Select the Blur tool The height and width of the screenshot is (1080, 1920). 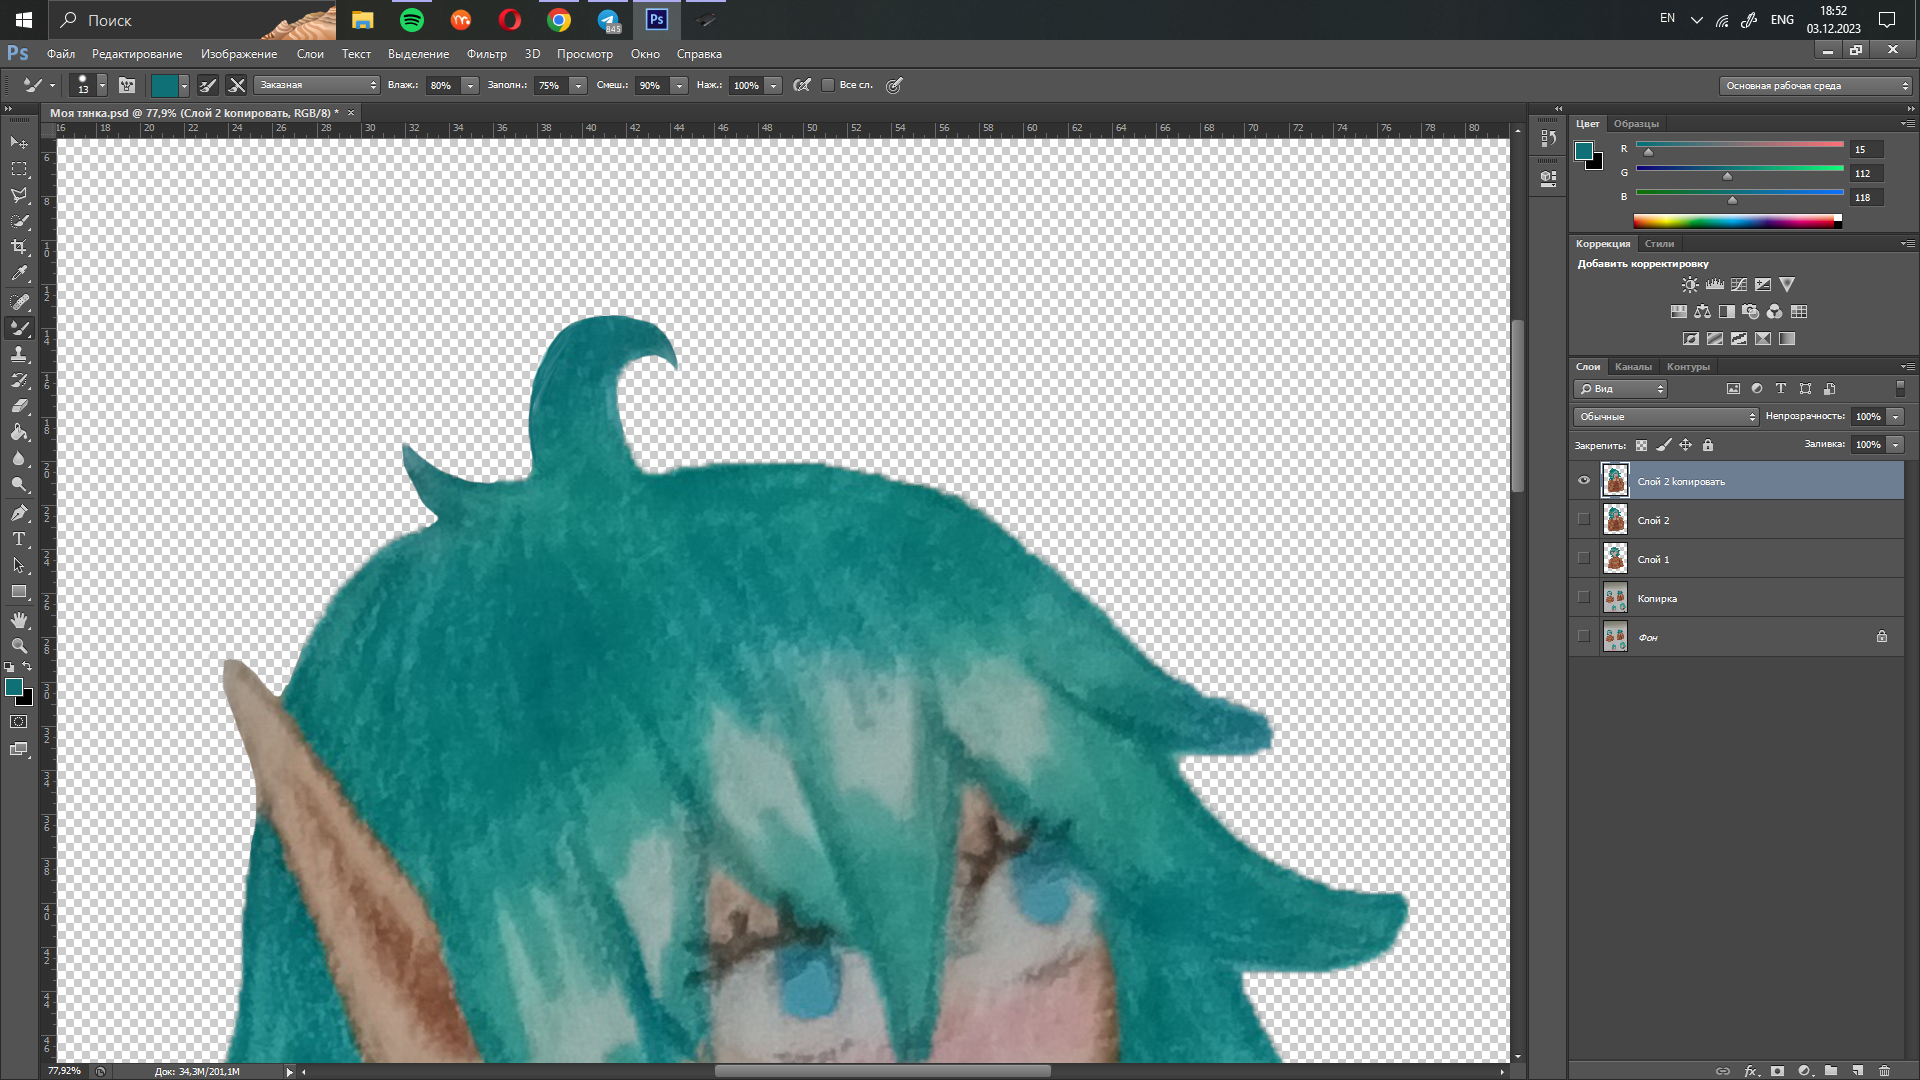tap(19, 458)
